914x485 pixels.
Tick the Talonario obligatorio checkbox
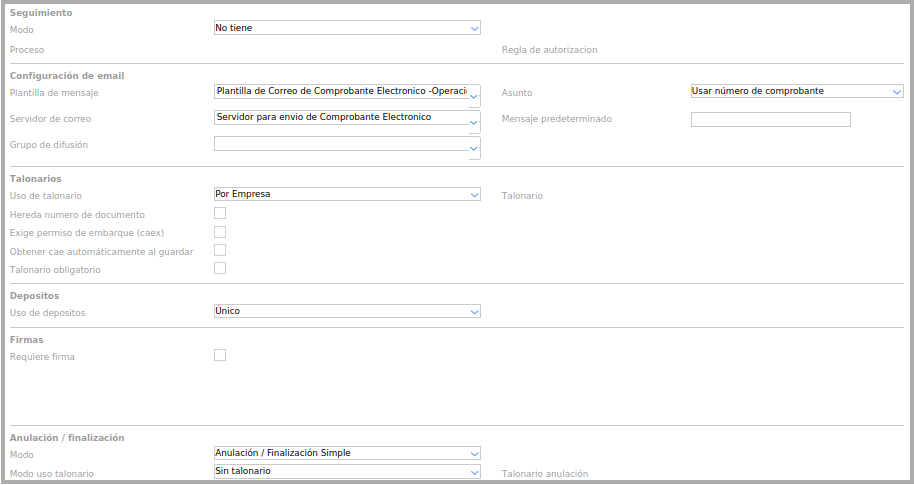click(x=220, y=268)
